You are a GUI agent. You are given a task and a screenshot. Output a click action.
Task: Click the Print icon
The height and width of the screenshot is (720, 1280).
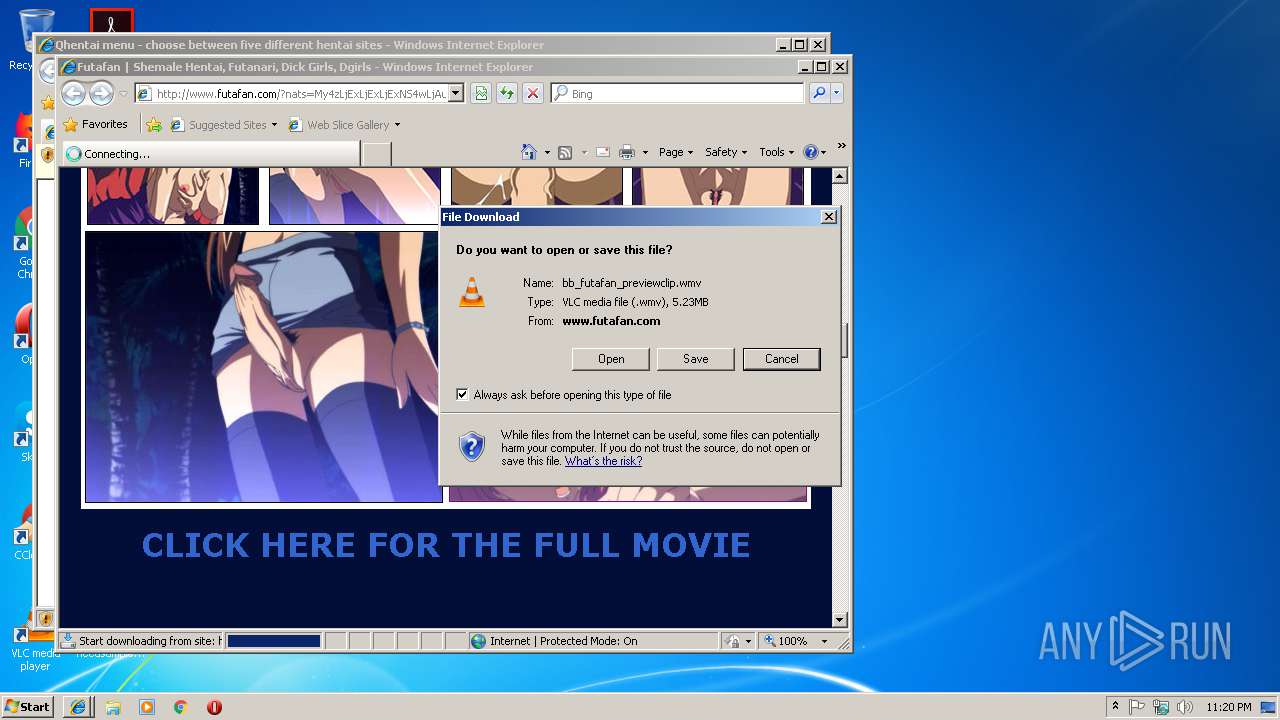click(x=627, y=152)
